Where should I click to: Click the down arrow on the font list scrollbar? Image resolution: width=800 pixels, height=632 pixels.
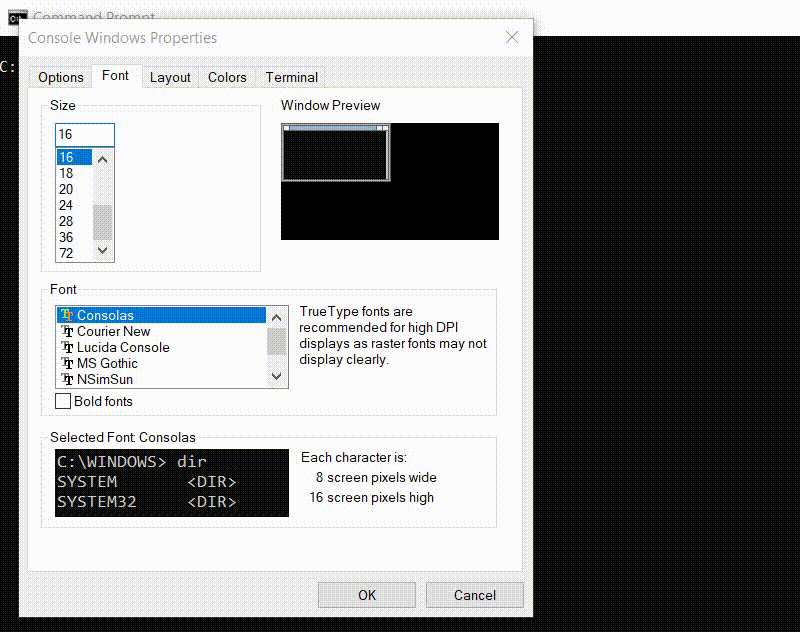point(275,376)
